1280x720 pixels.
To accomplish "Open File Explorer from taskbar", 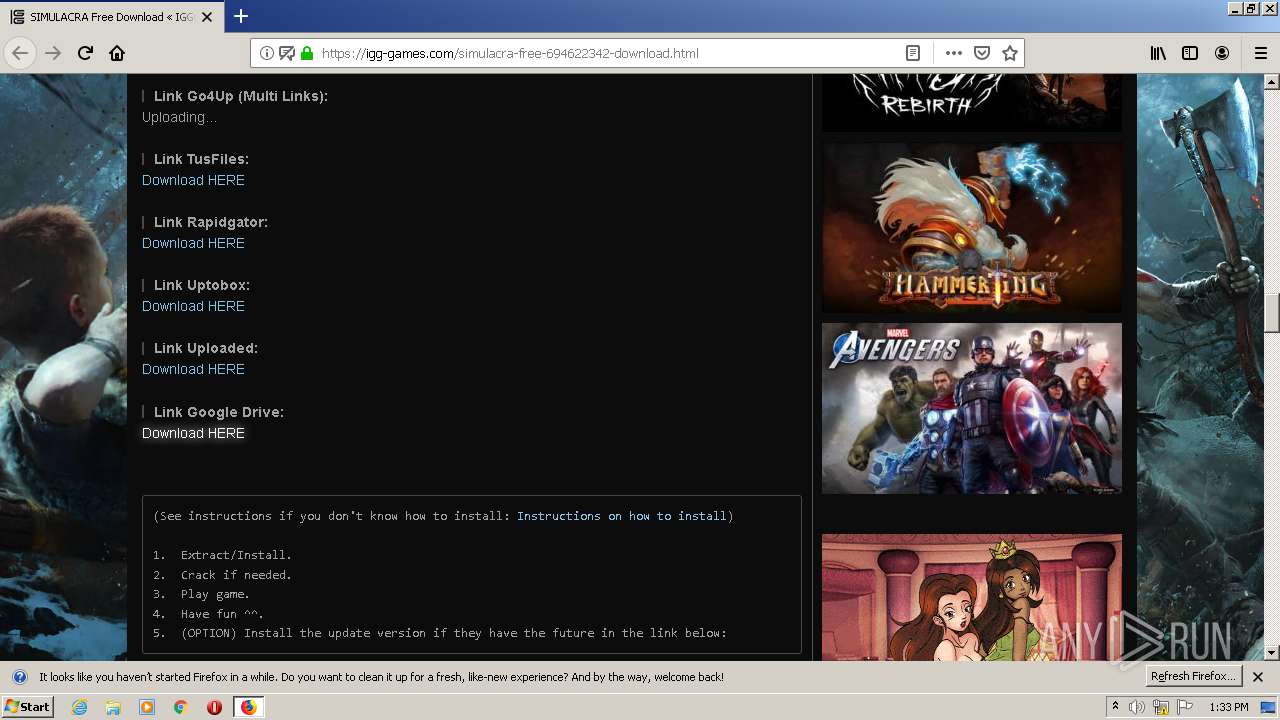I will (113, 707).
